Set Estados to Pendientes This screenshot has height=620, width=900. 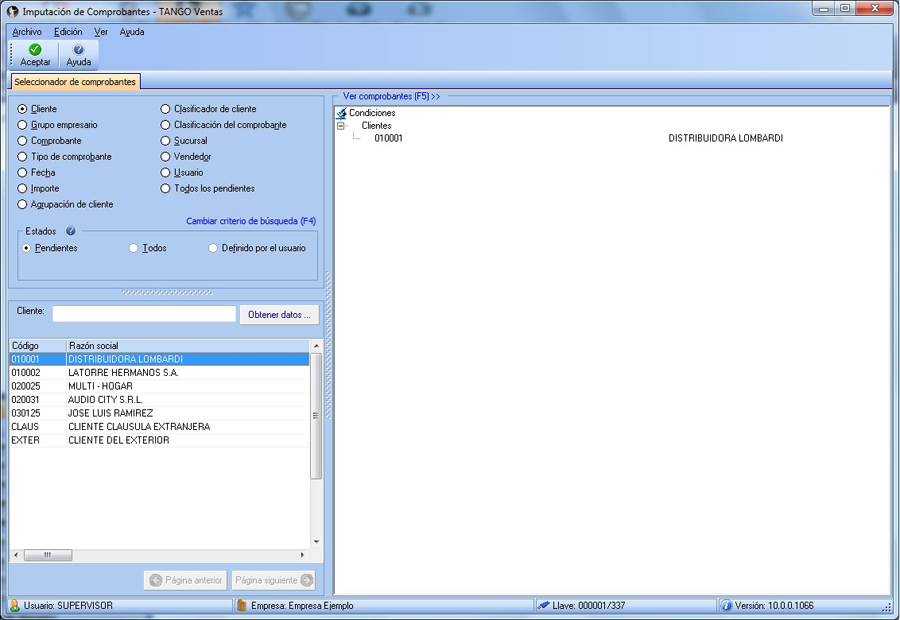tap(26, 248)
